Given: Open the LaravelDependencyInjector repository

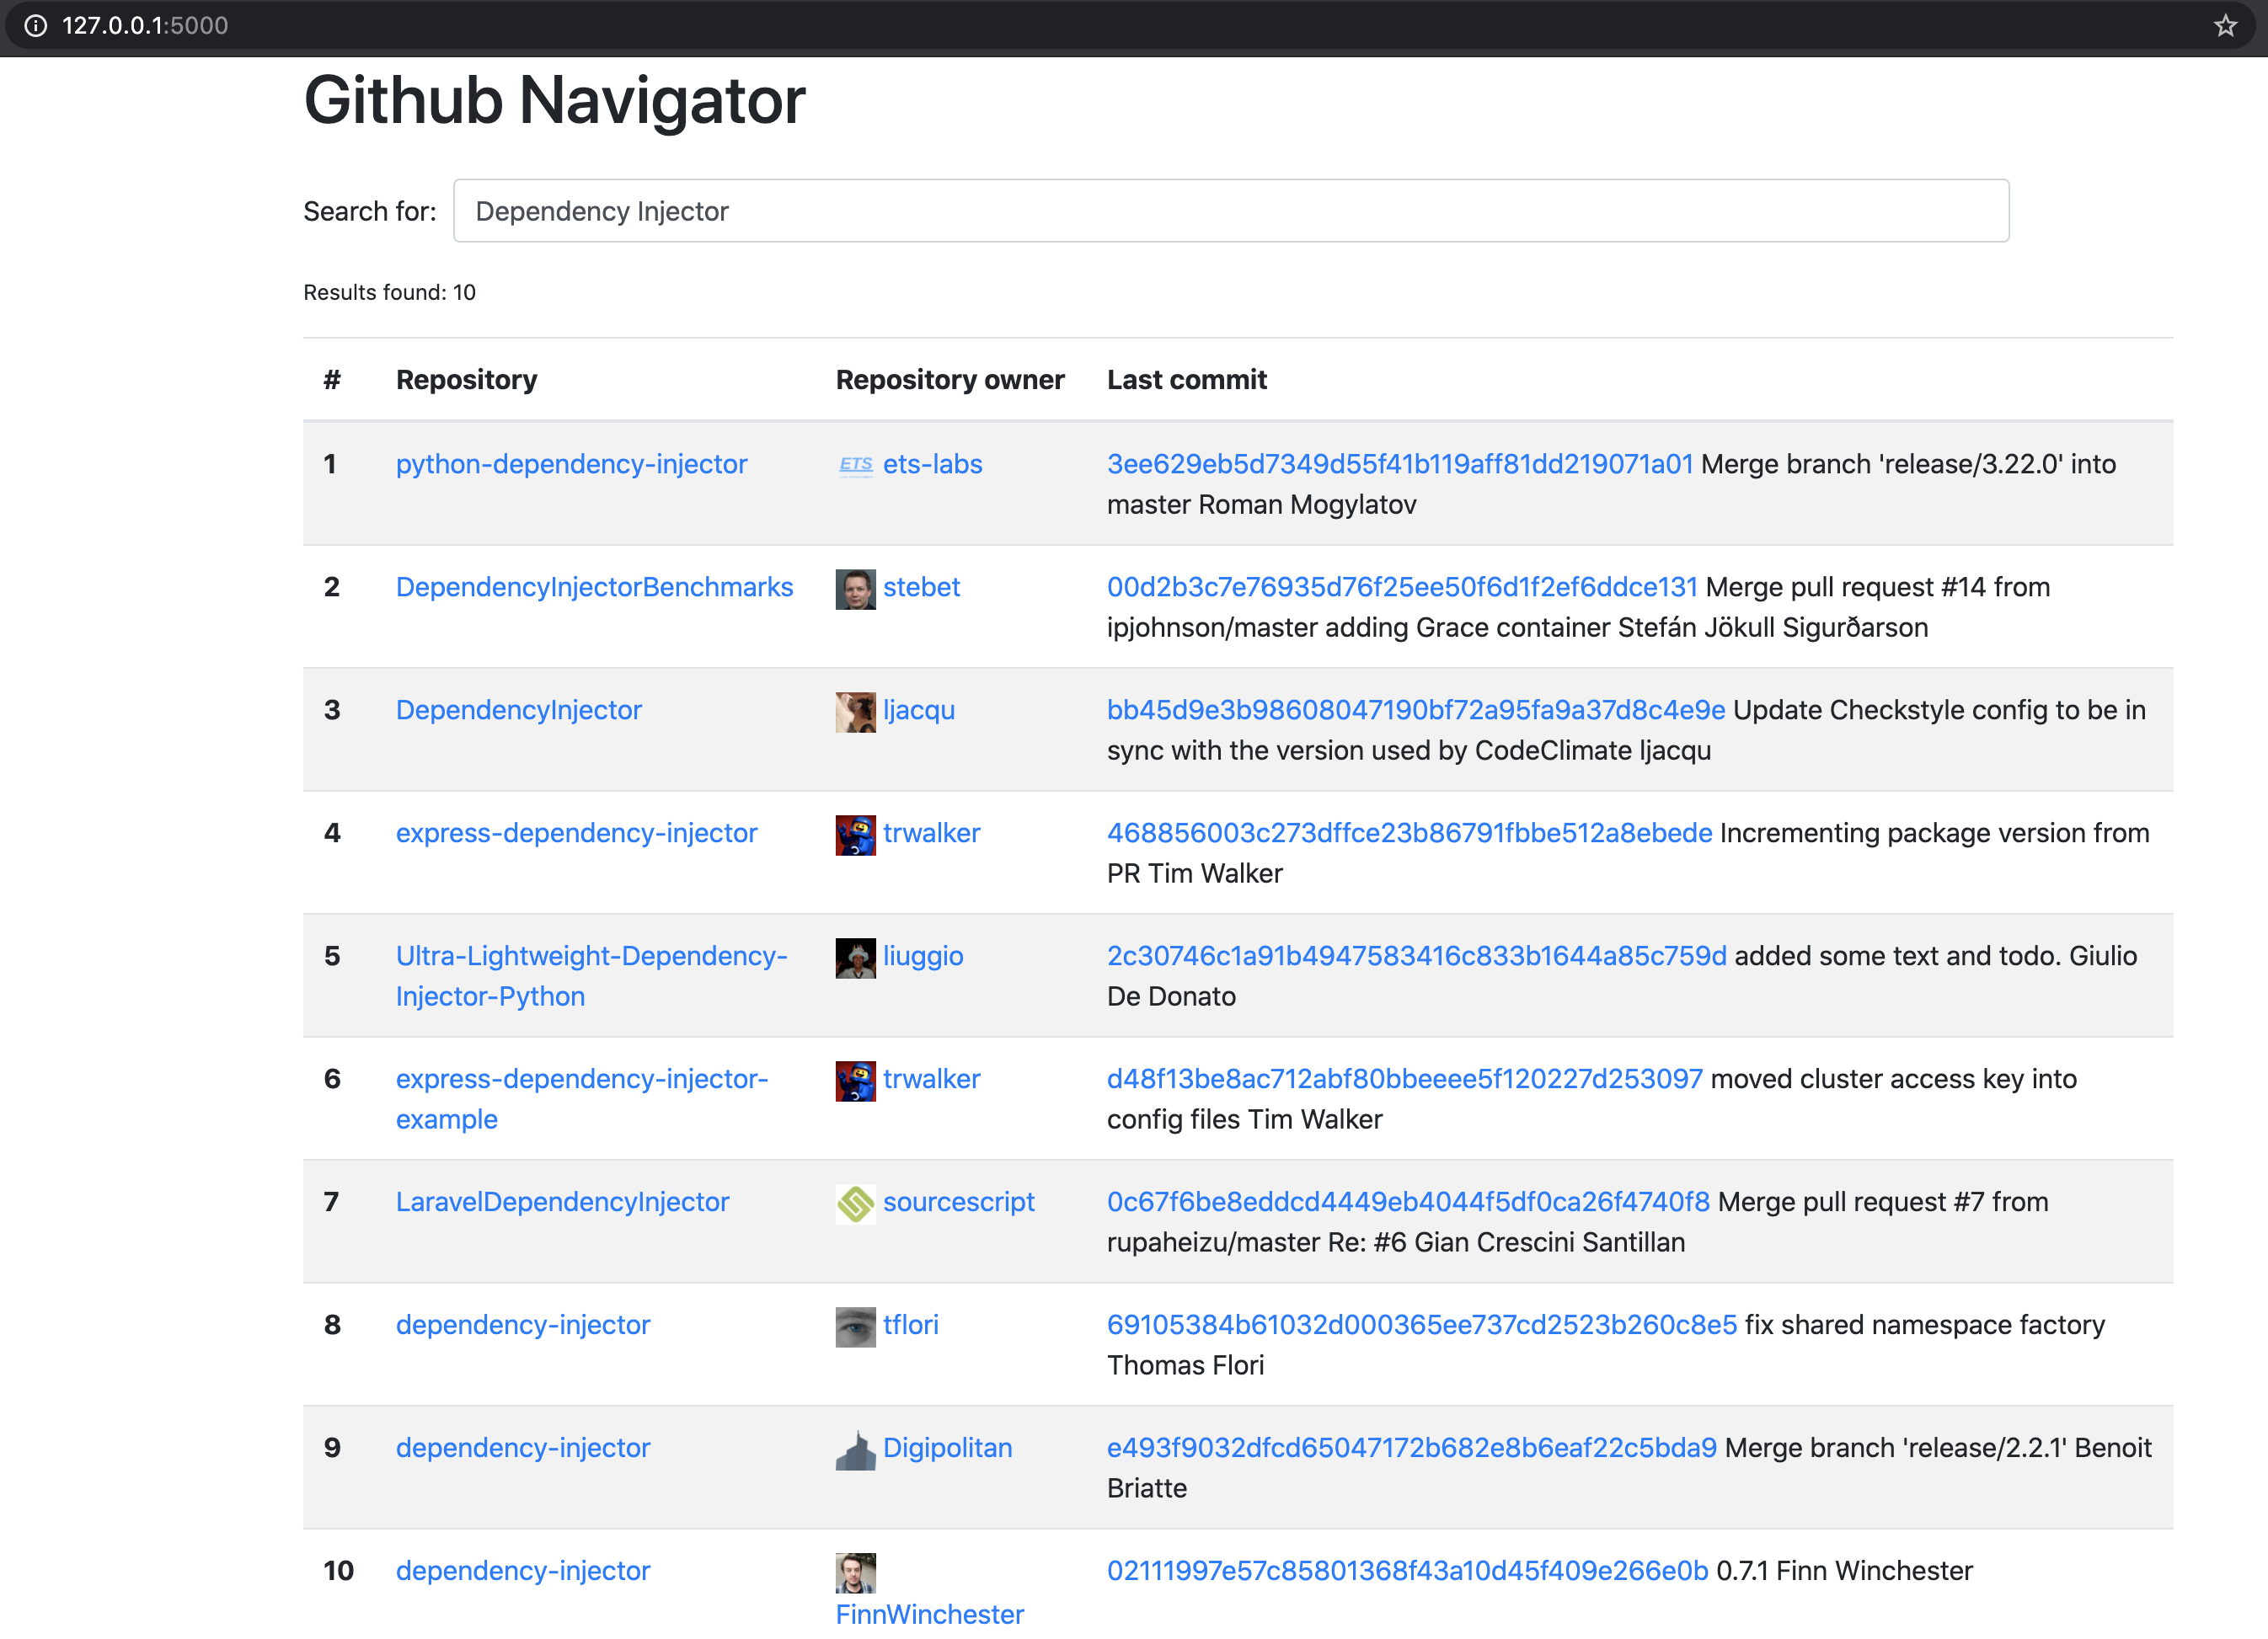Looking at the screenshot, I should click(x=562, y=1201).
